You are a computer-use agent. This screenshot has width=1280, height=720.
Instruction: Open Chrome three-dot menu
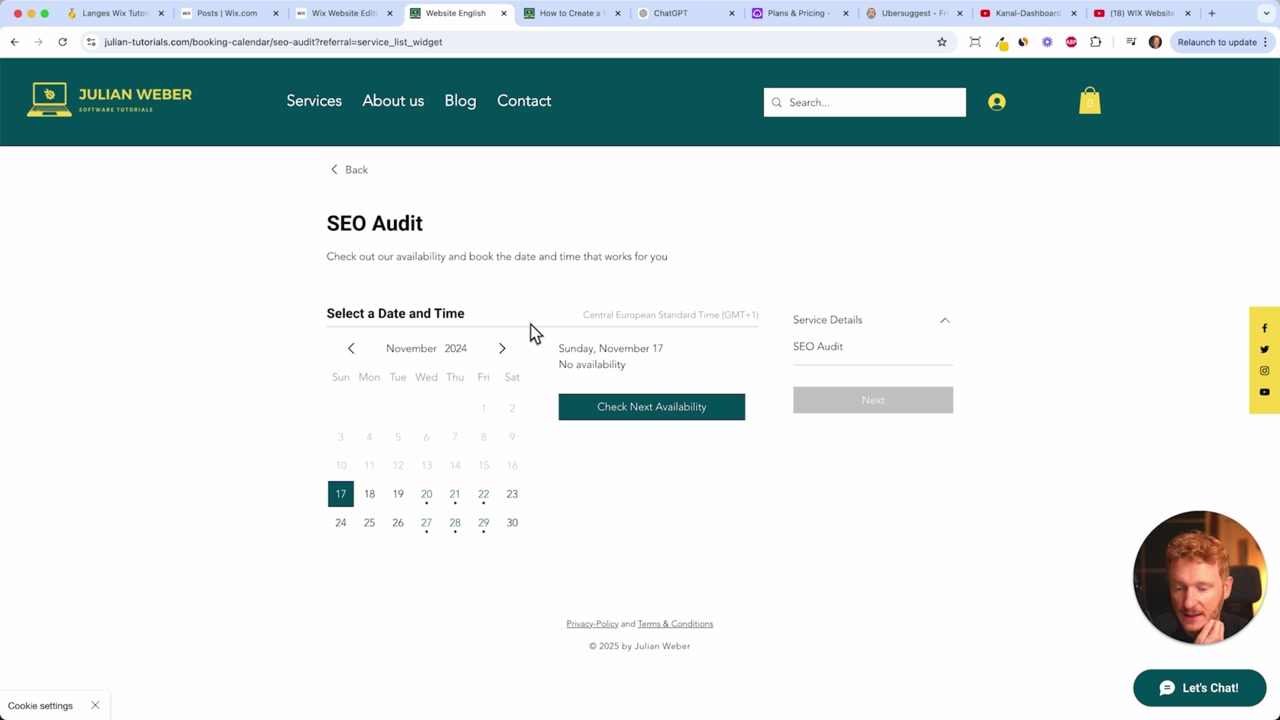point(1267,42)
